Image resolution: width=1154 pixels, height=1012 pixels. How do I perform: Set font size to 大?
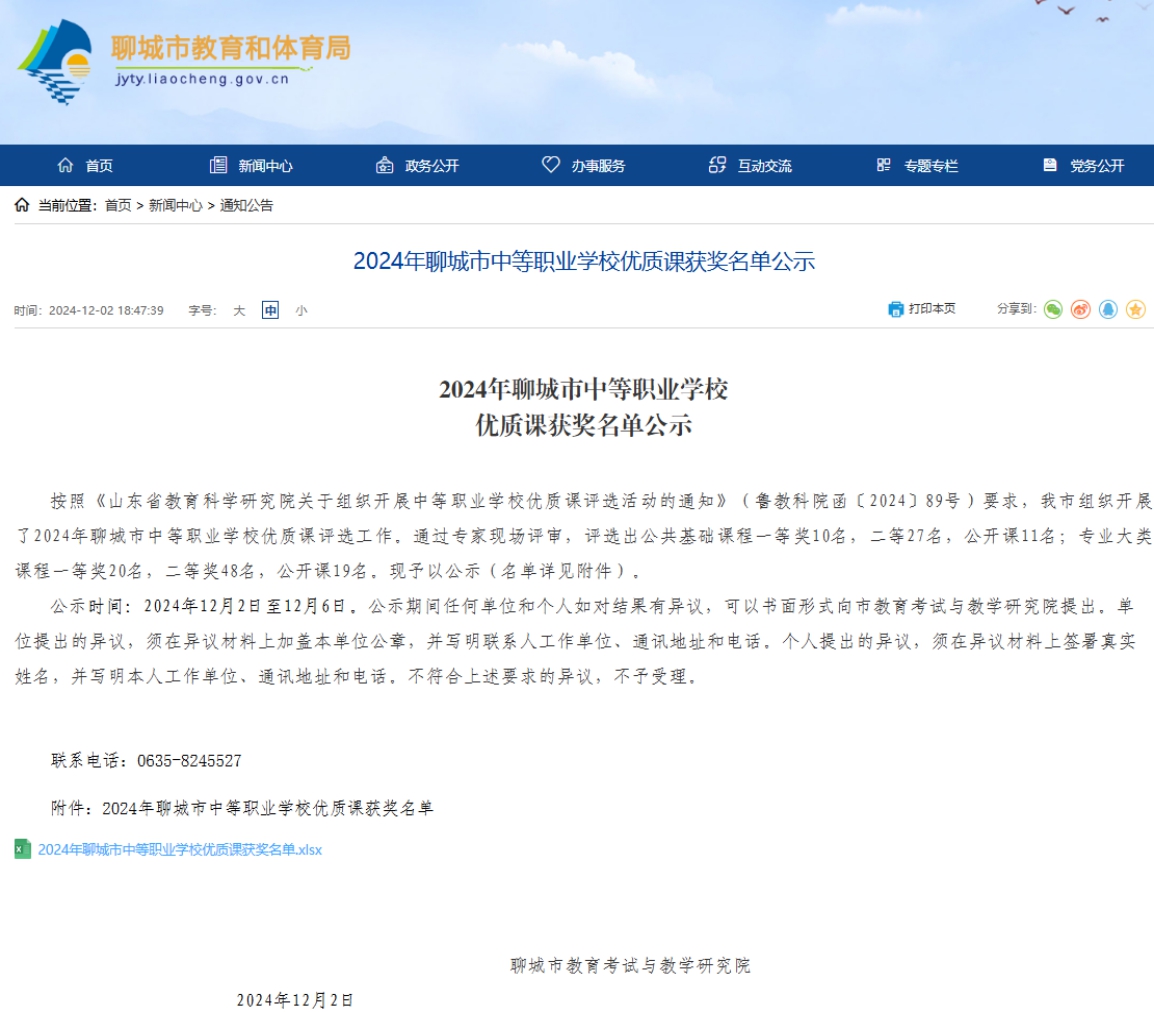point(239,311)
